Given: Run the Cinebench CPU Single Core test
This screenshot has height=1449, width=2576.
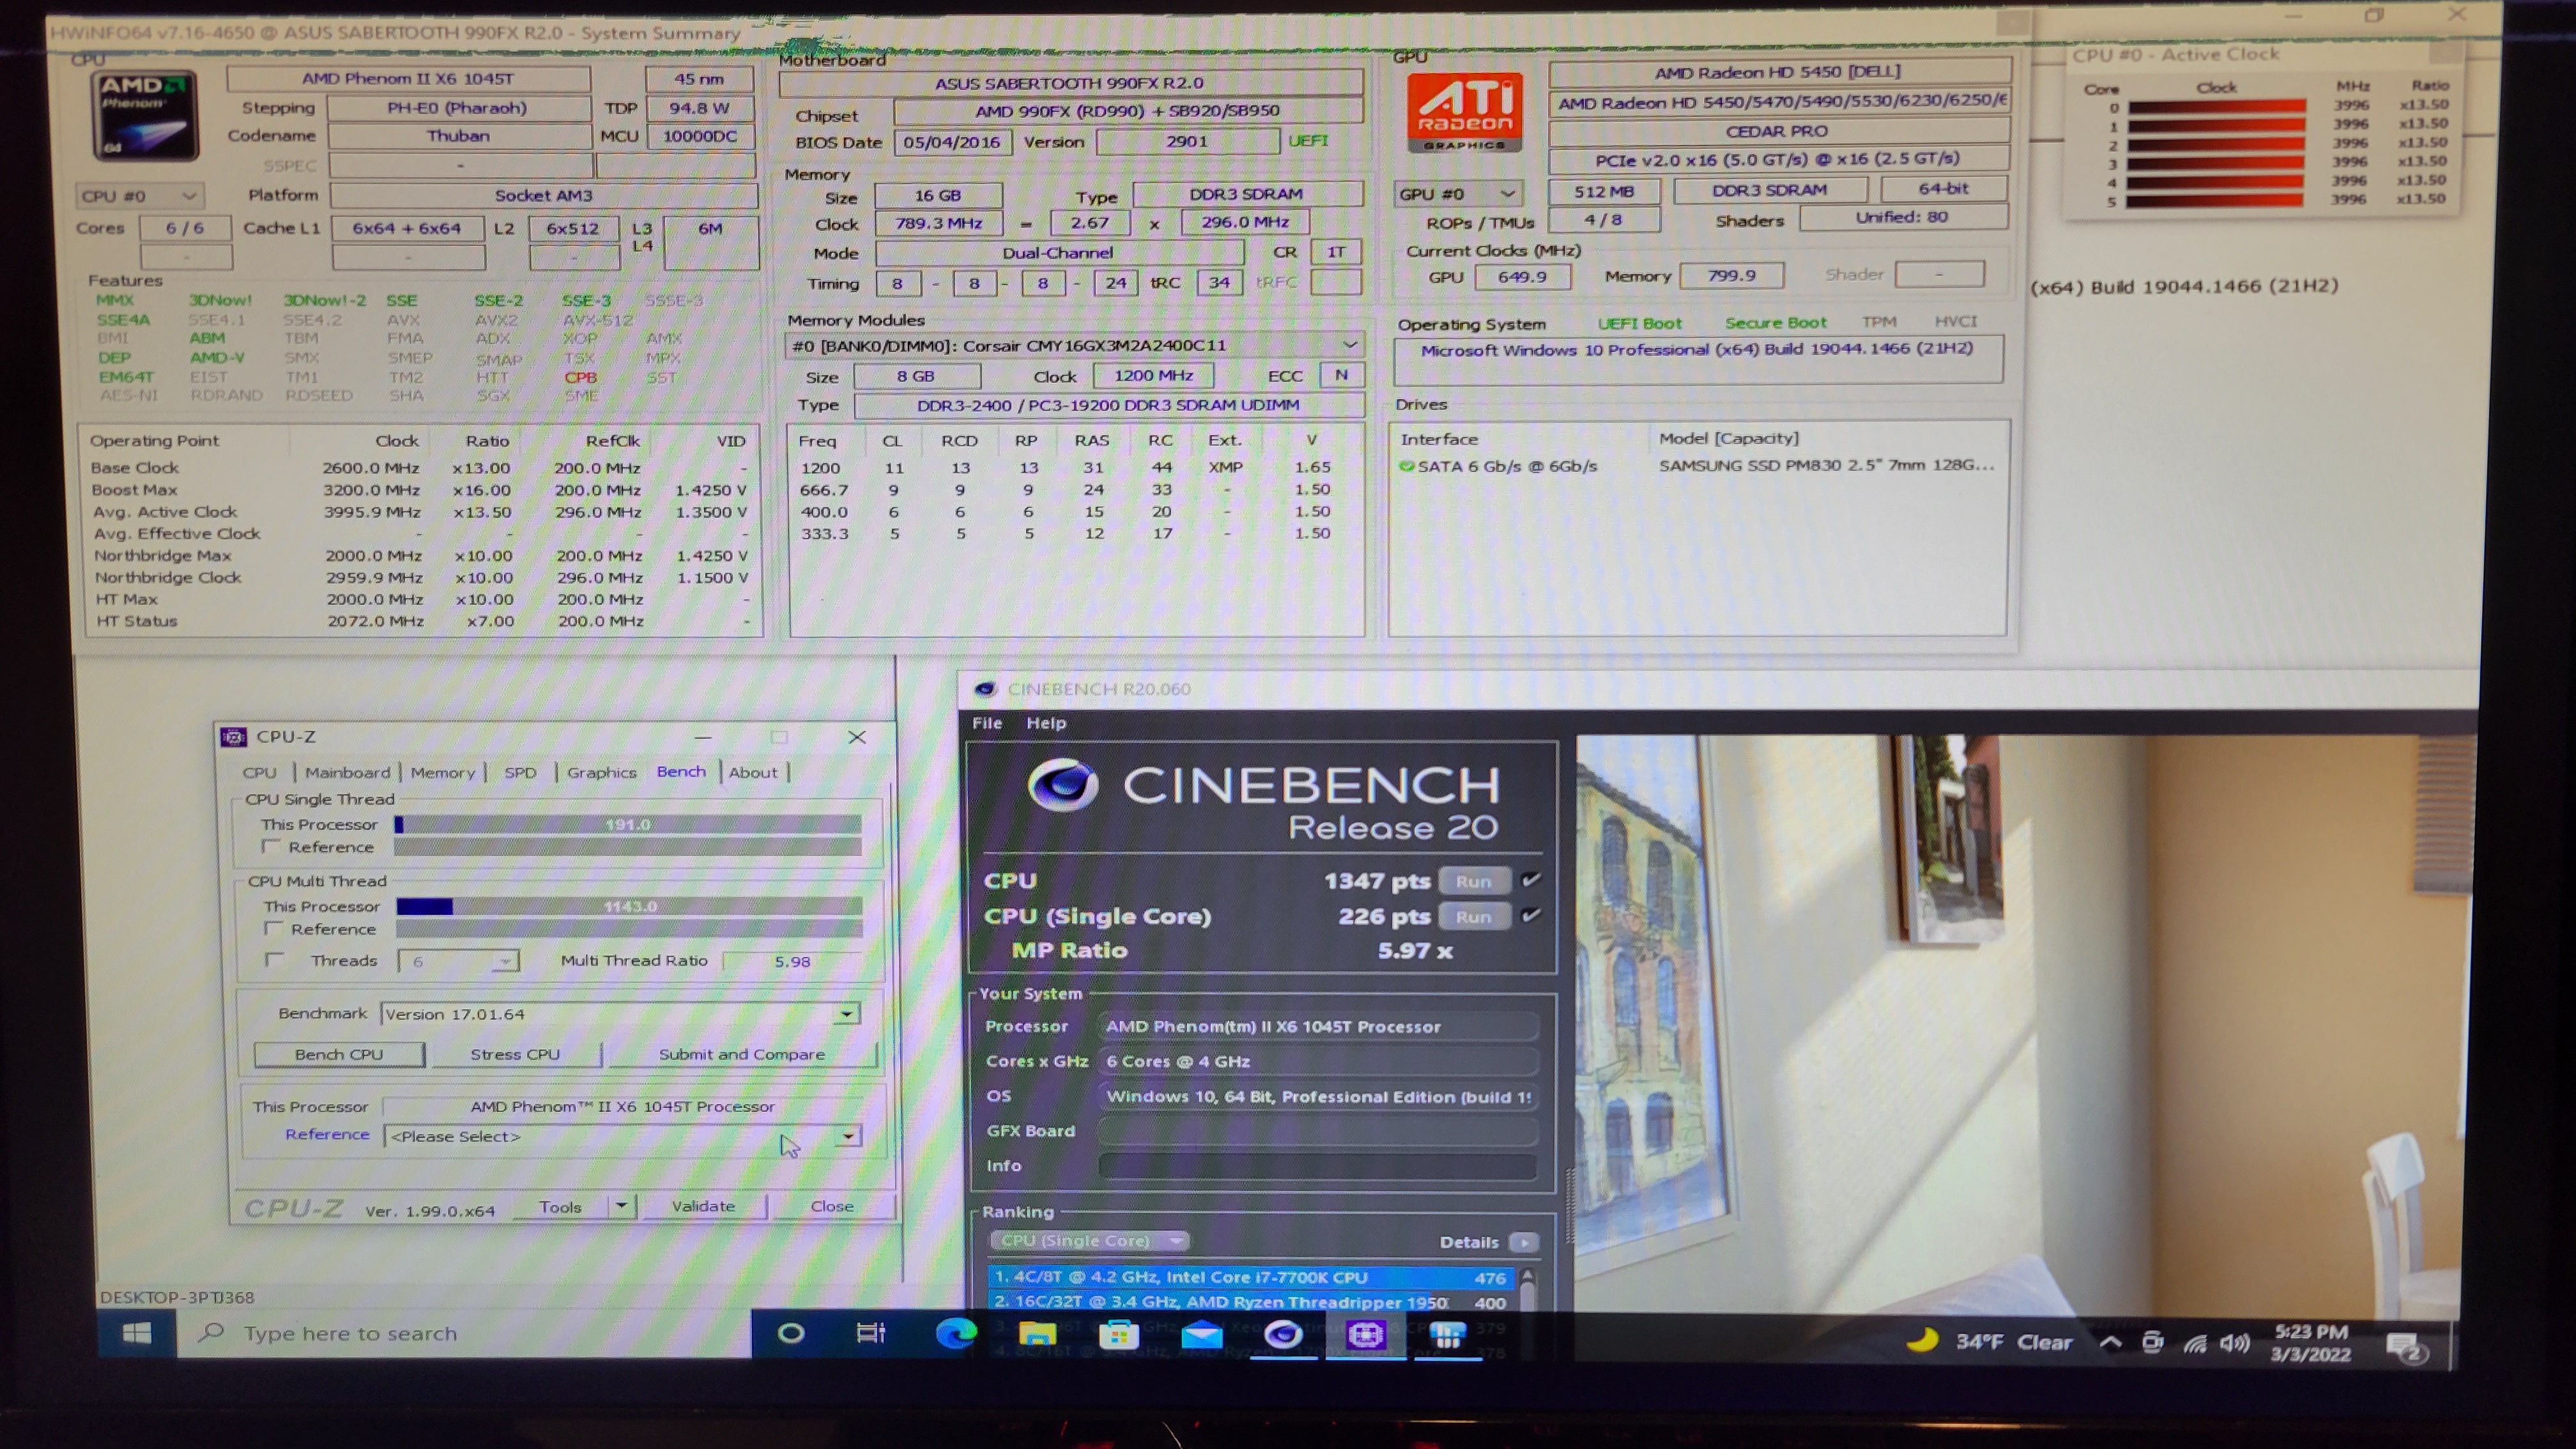Looking at the screenshot, I should pos(1473,916).
